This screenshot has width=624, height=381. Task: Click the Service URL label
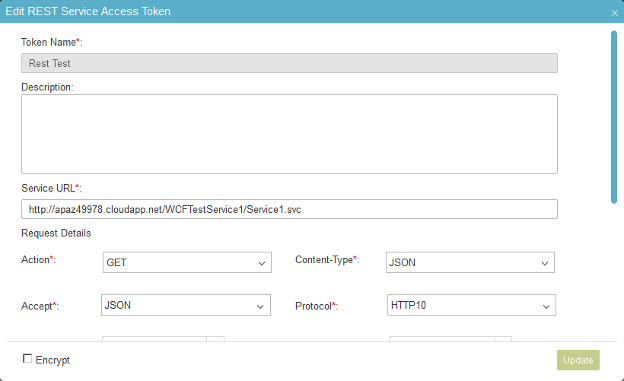[51, 188]
